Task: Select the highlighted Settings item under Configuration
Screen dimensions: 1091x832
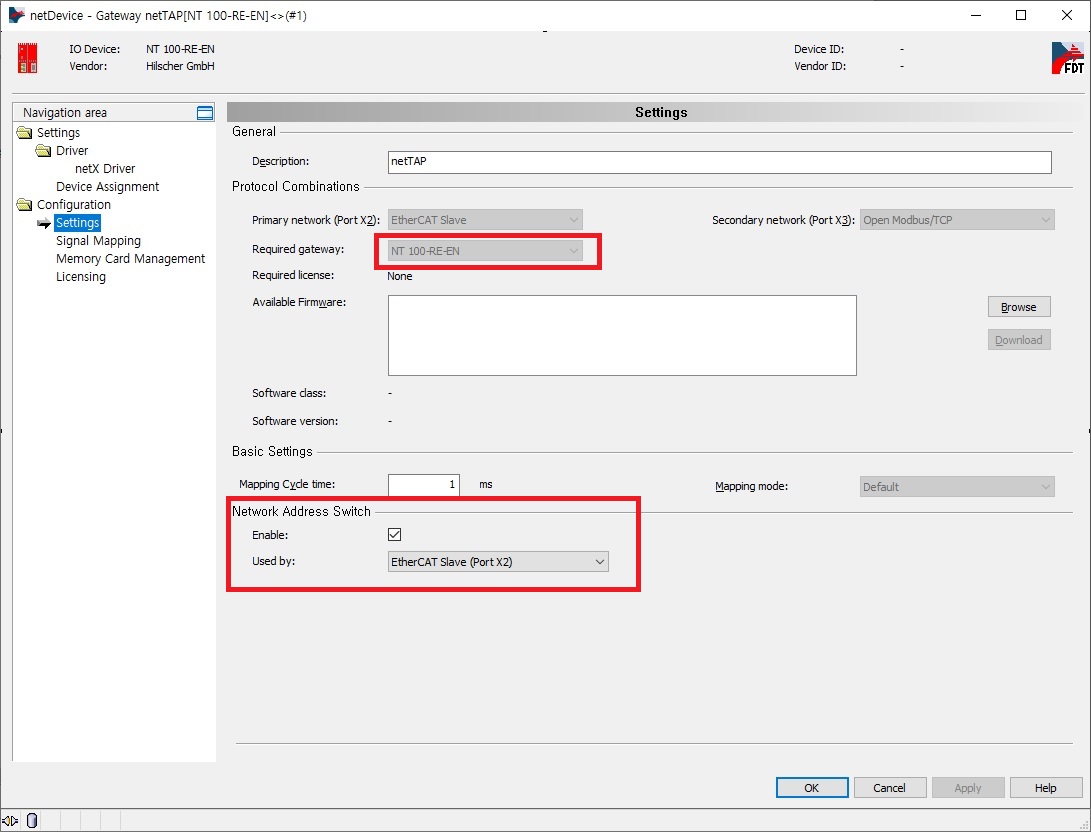Action: point(78,223)
